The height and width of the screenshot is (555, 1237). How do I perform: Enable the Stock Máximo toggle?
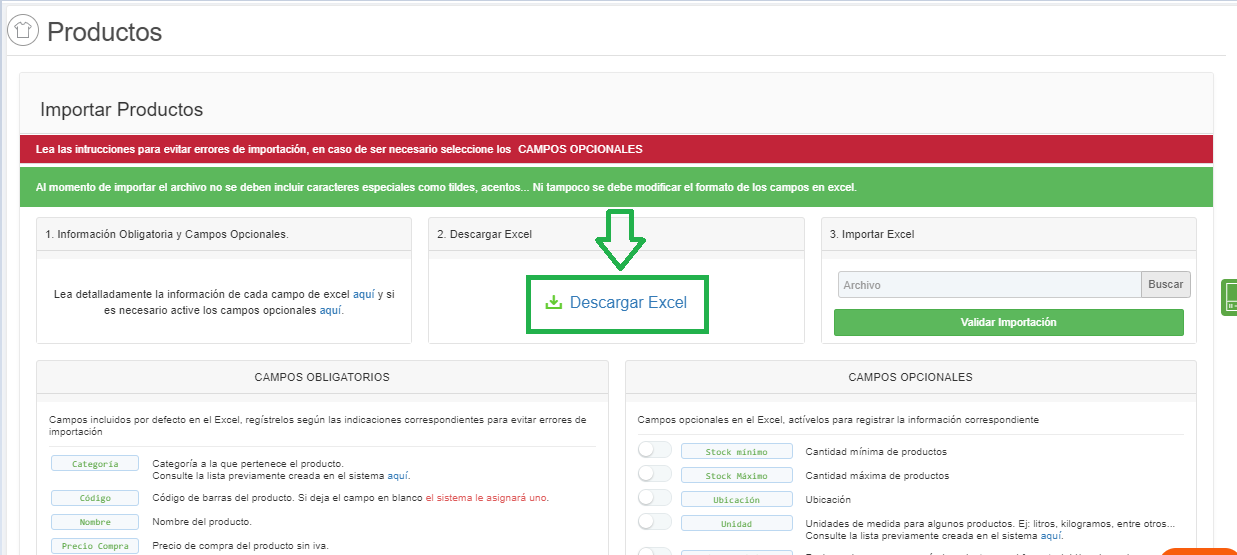[x=655, y=474]
